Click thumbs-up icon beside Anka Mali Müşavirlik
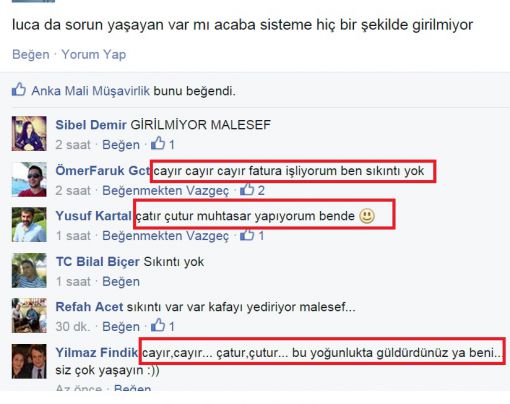510x404 pixels. point(19,89)
